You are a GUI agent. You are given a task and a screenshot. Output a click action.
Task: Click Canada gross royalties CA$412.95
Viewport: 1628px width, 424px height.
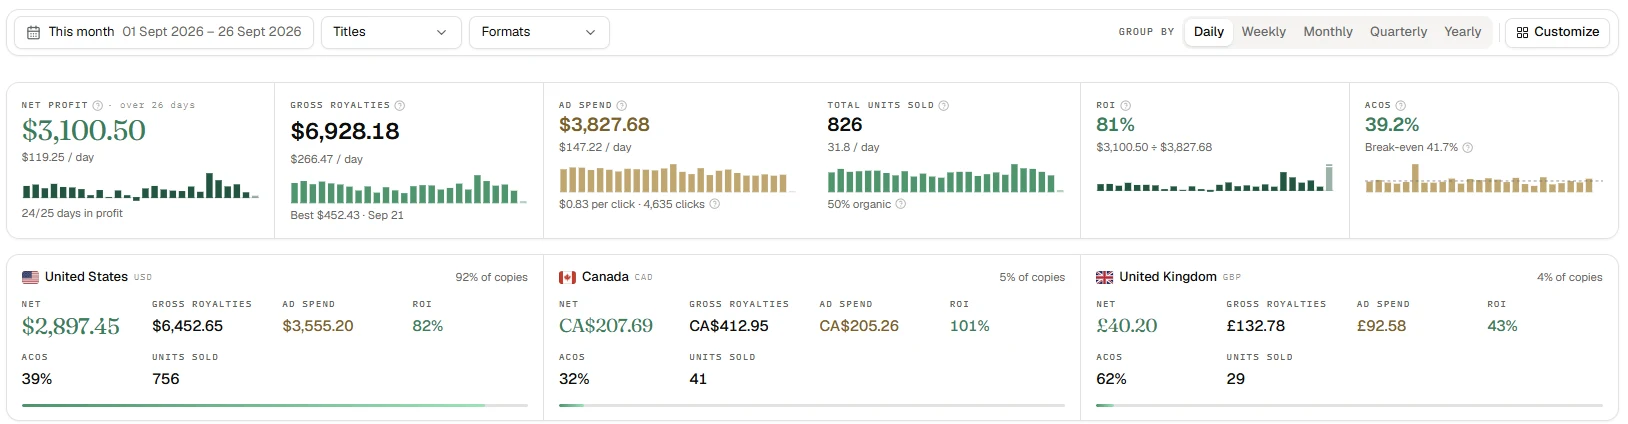coord(729,326)
